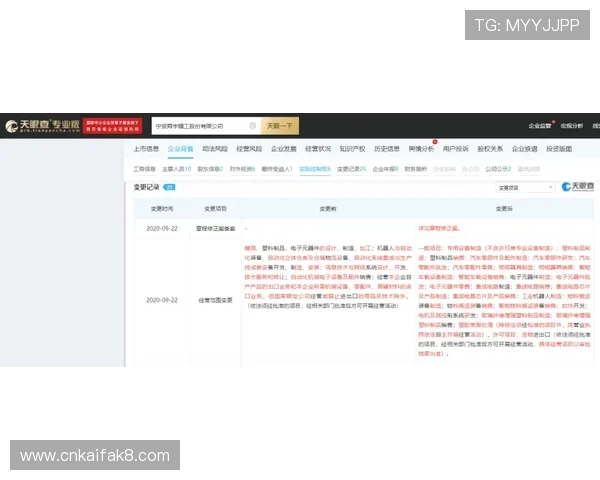This screenshot has width=600, height=480.
Task: Open the Tianyancha Professional logo
Action: [x=42, y=126]
